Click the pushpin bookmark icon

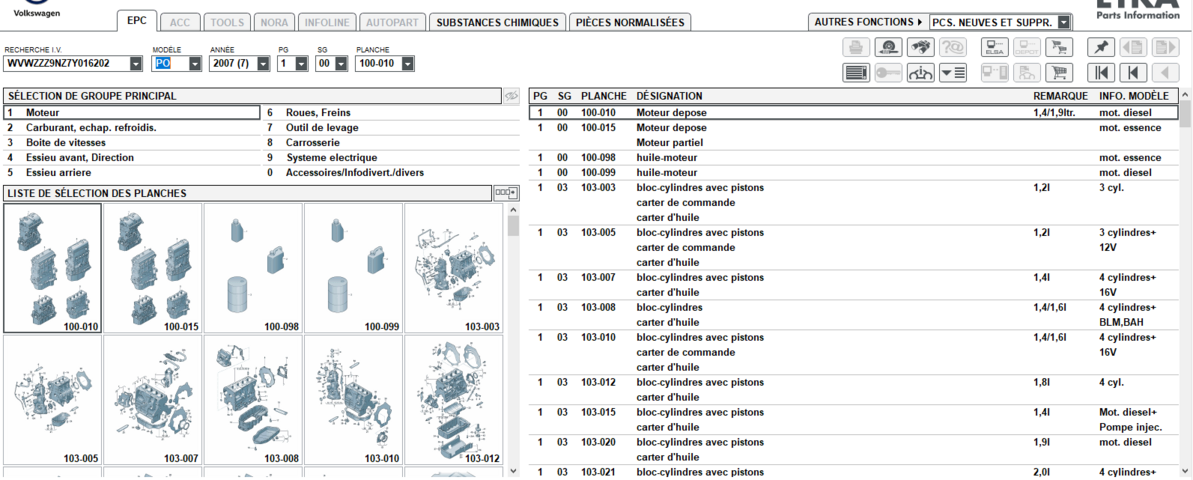coord(1101,47)
